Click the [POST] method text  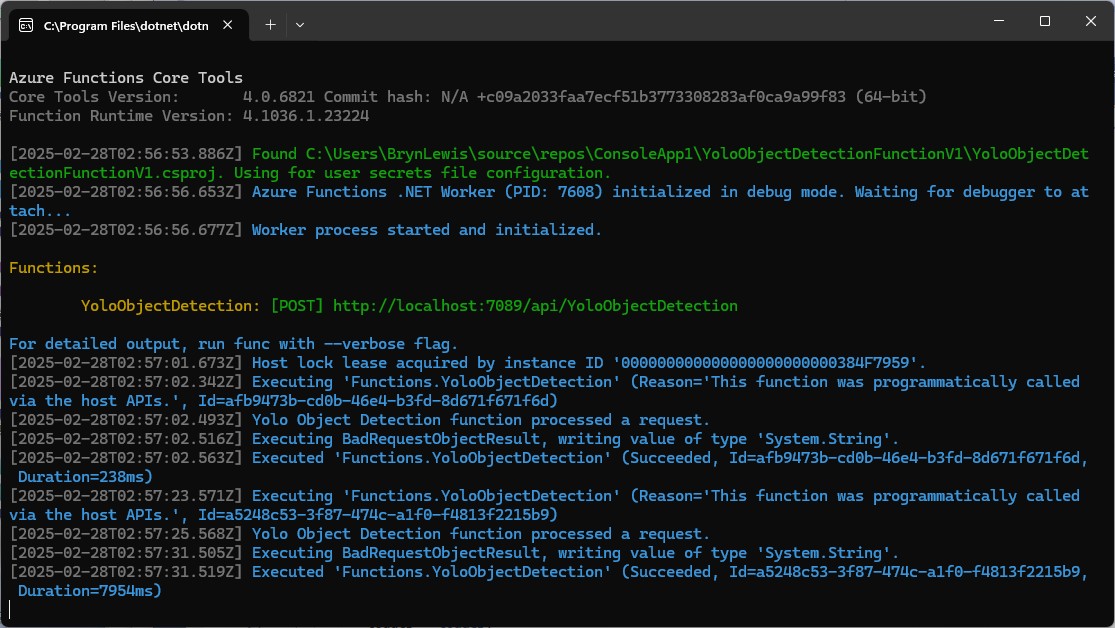(x=297, y=306)
